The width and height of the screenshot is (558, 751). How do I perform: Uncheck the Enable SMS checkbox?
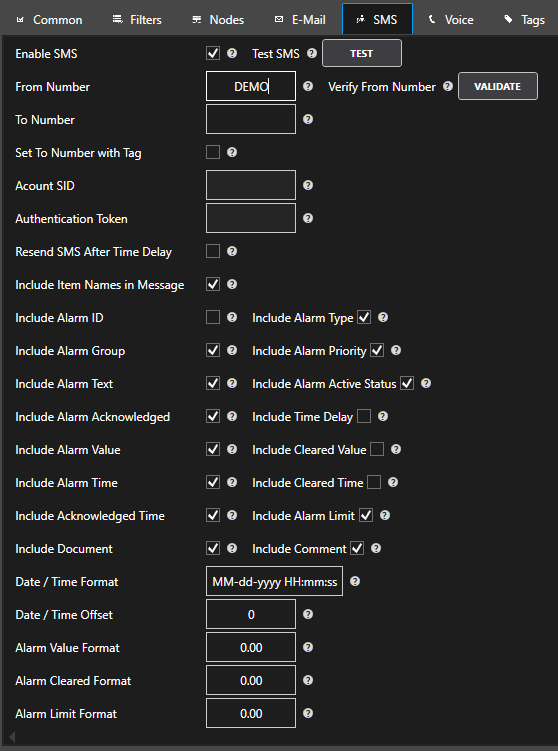coord(213,53)
